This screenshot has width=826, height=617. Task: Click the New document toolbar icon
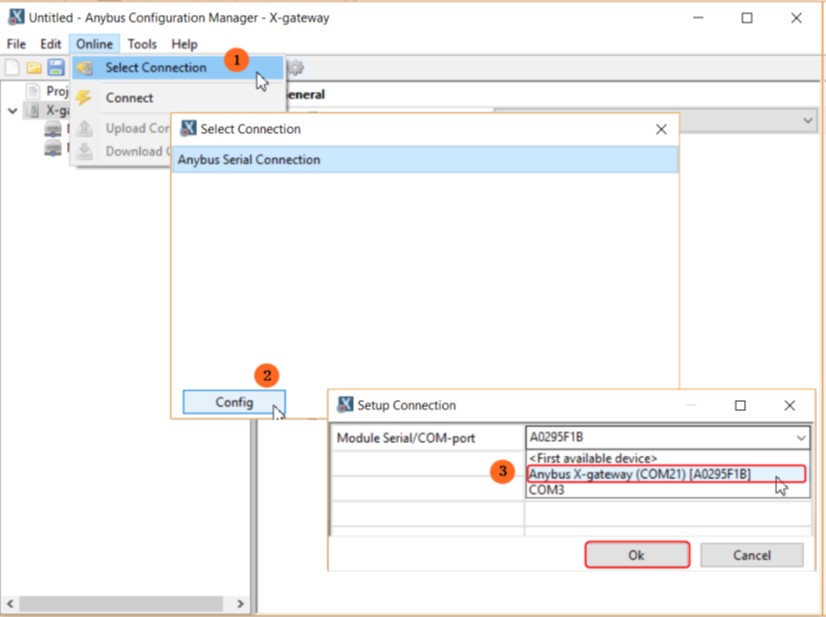[12, 67]
